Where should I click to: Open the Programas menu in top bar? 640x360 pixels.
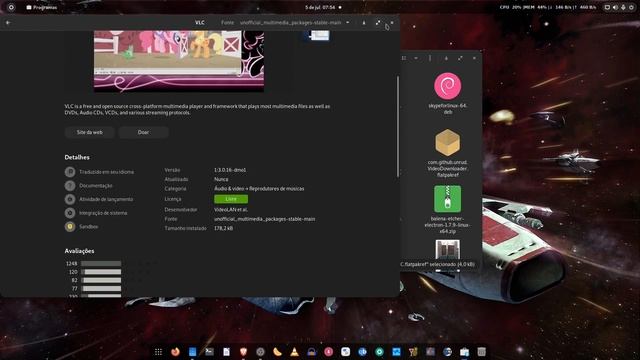[42, 7]
